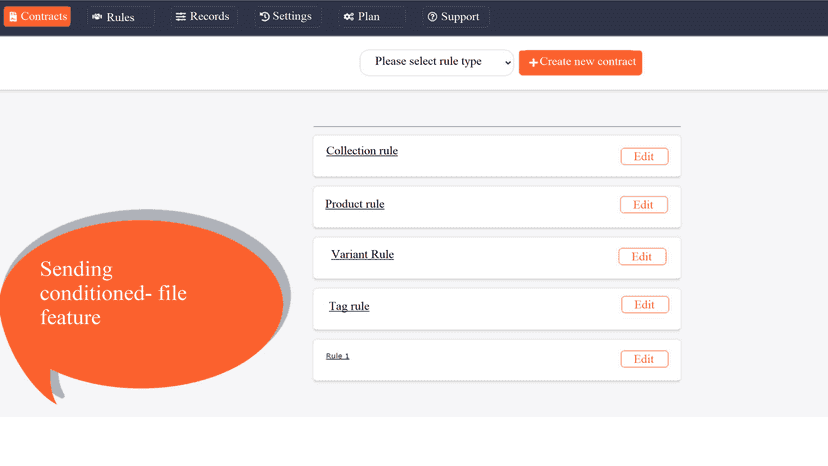Viewport: 828px width, 466px height.
Task: Open the Rule 1 link
Action: (337, 356)
